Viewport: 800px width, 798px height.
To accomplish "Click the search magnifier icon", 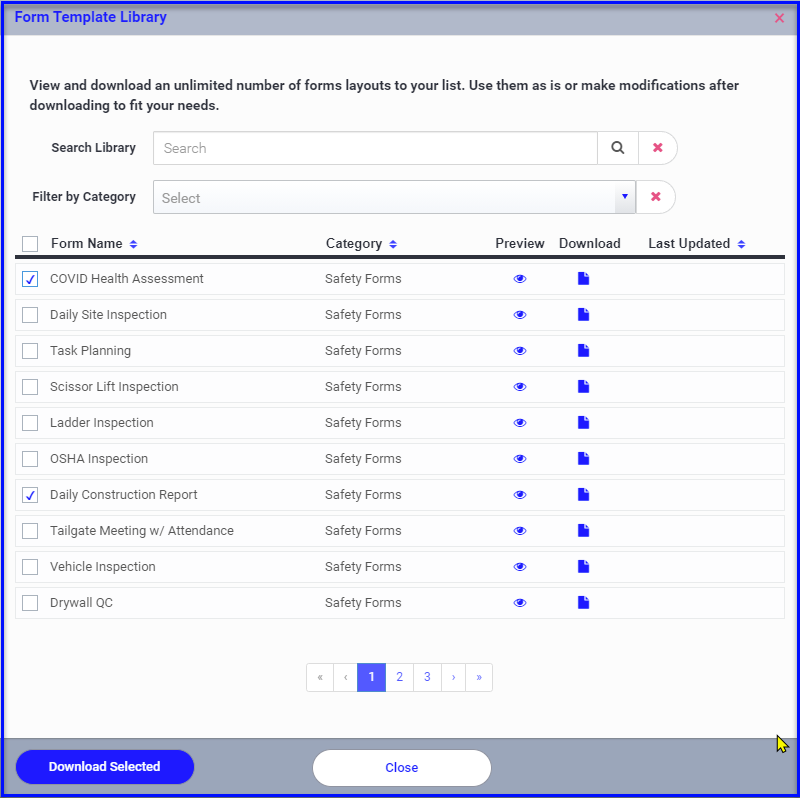I will pyautogui.click(x=617, y=148).
